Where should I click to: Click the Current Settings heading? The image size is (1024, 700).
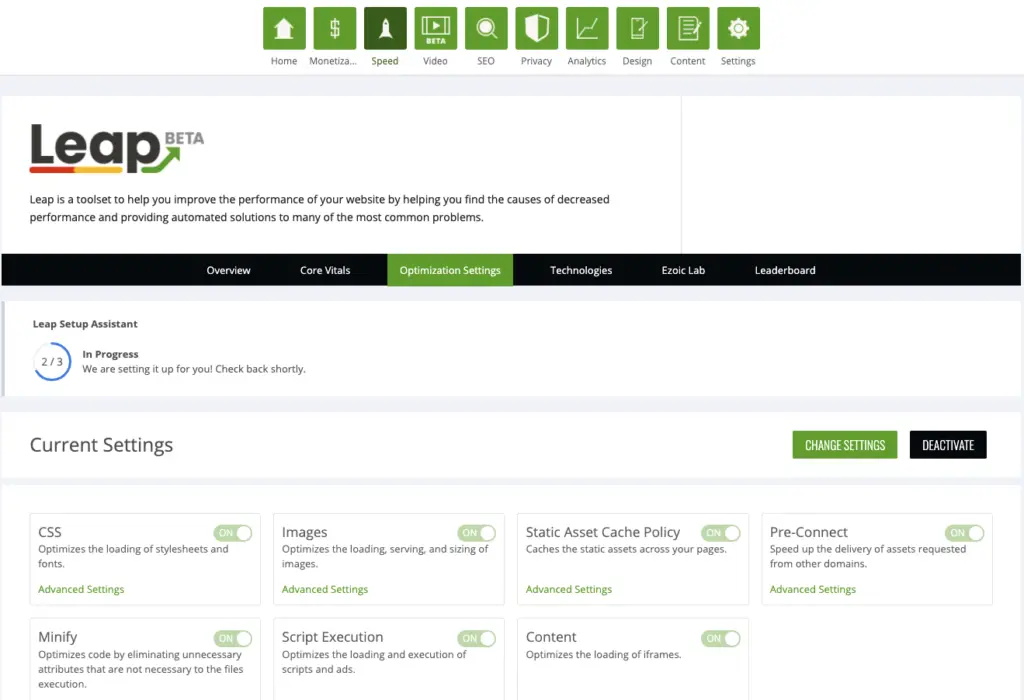click(101, 445)
